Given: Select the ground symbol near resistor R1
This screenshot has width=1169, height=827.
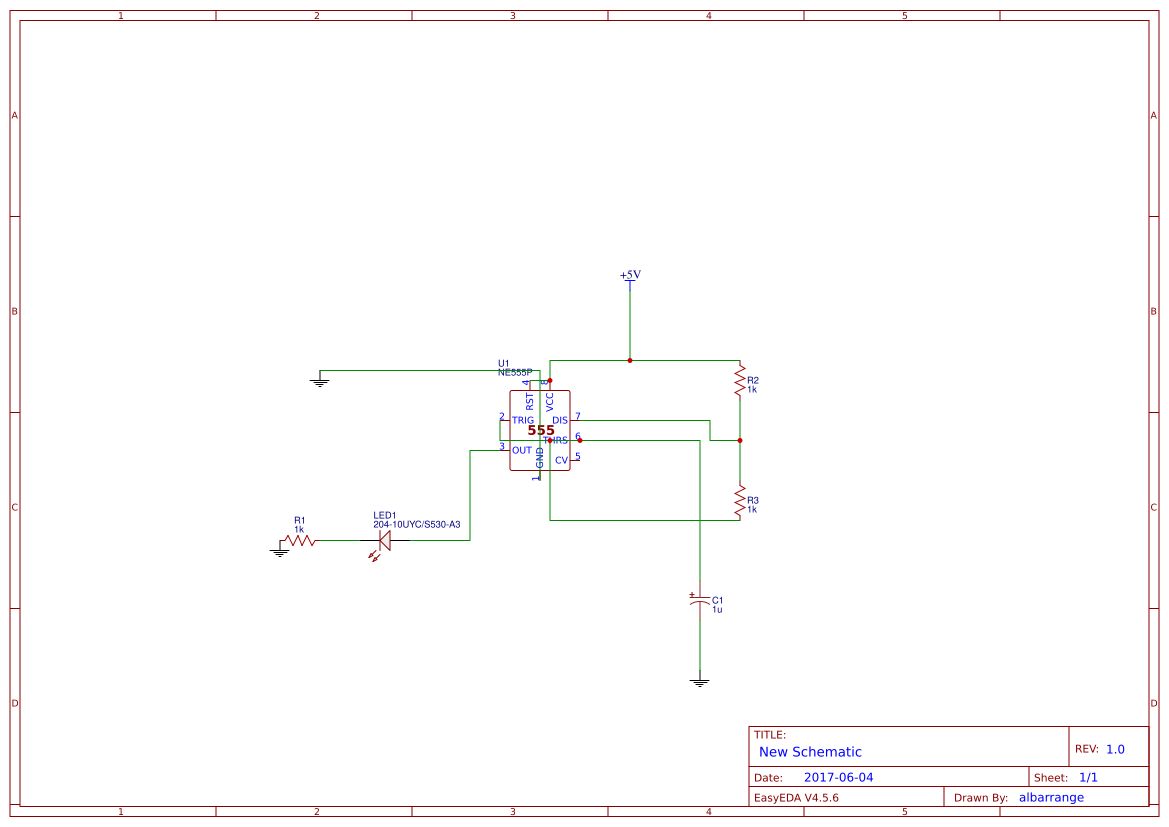Looking at the screenshot, I should tap(278, 548).
